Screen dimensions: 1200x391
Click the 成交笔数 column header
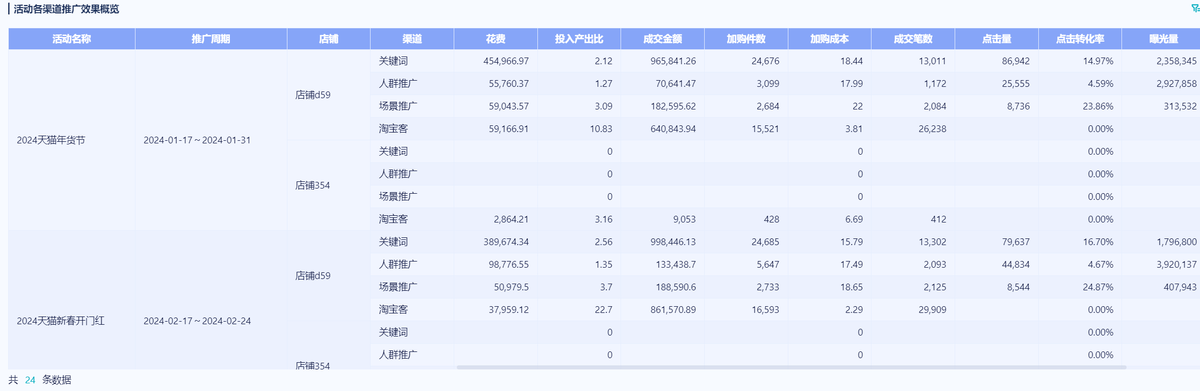(x=912, y=39)
